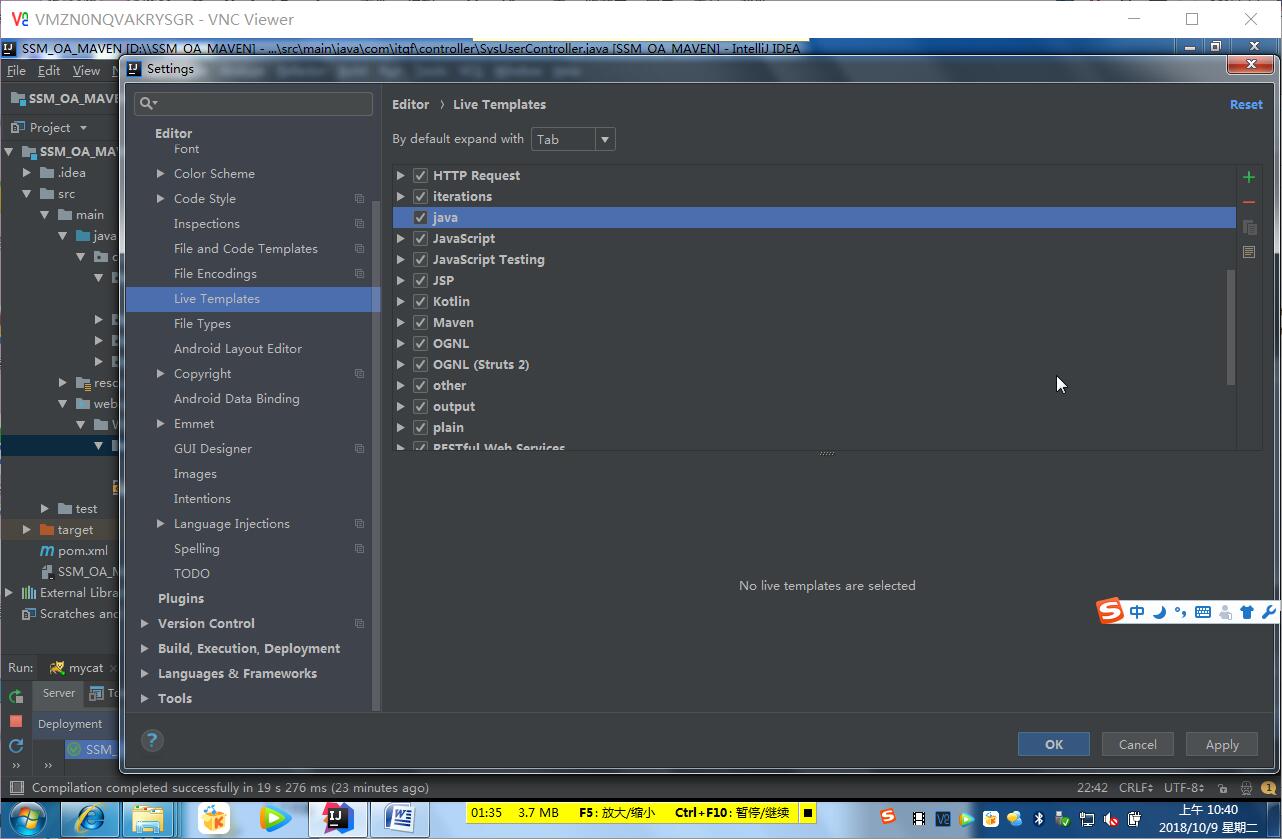Open the Windows Start menu

(x=27, y=820)
